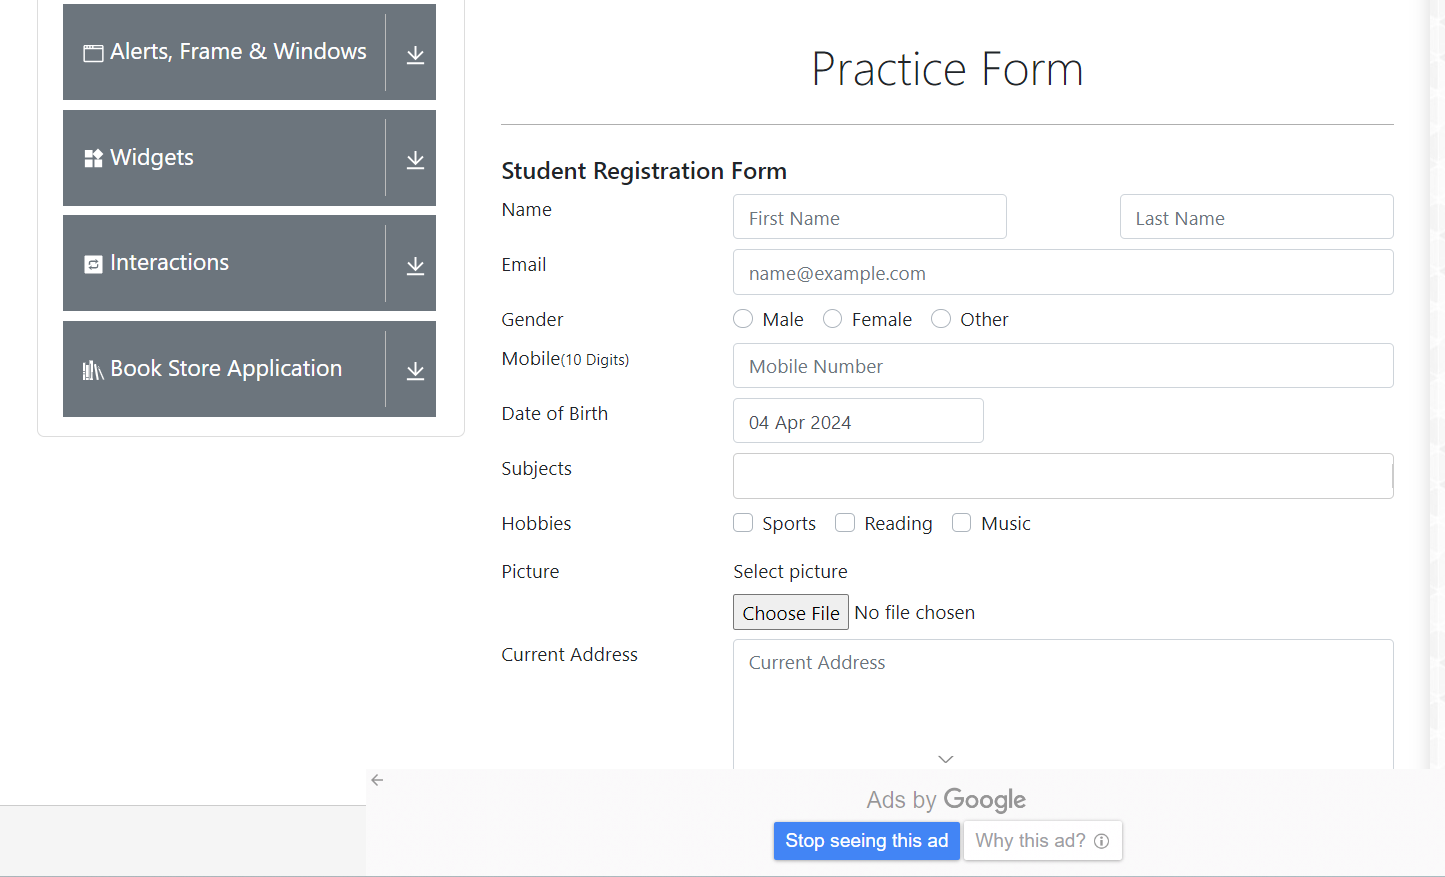Open the Date of Birth date field

(x=857, y=421)
